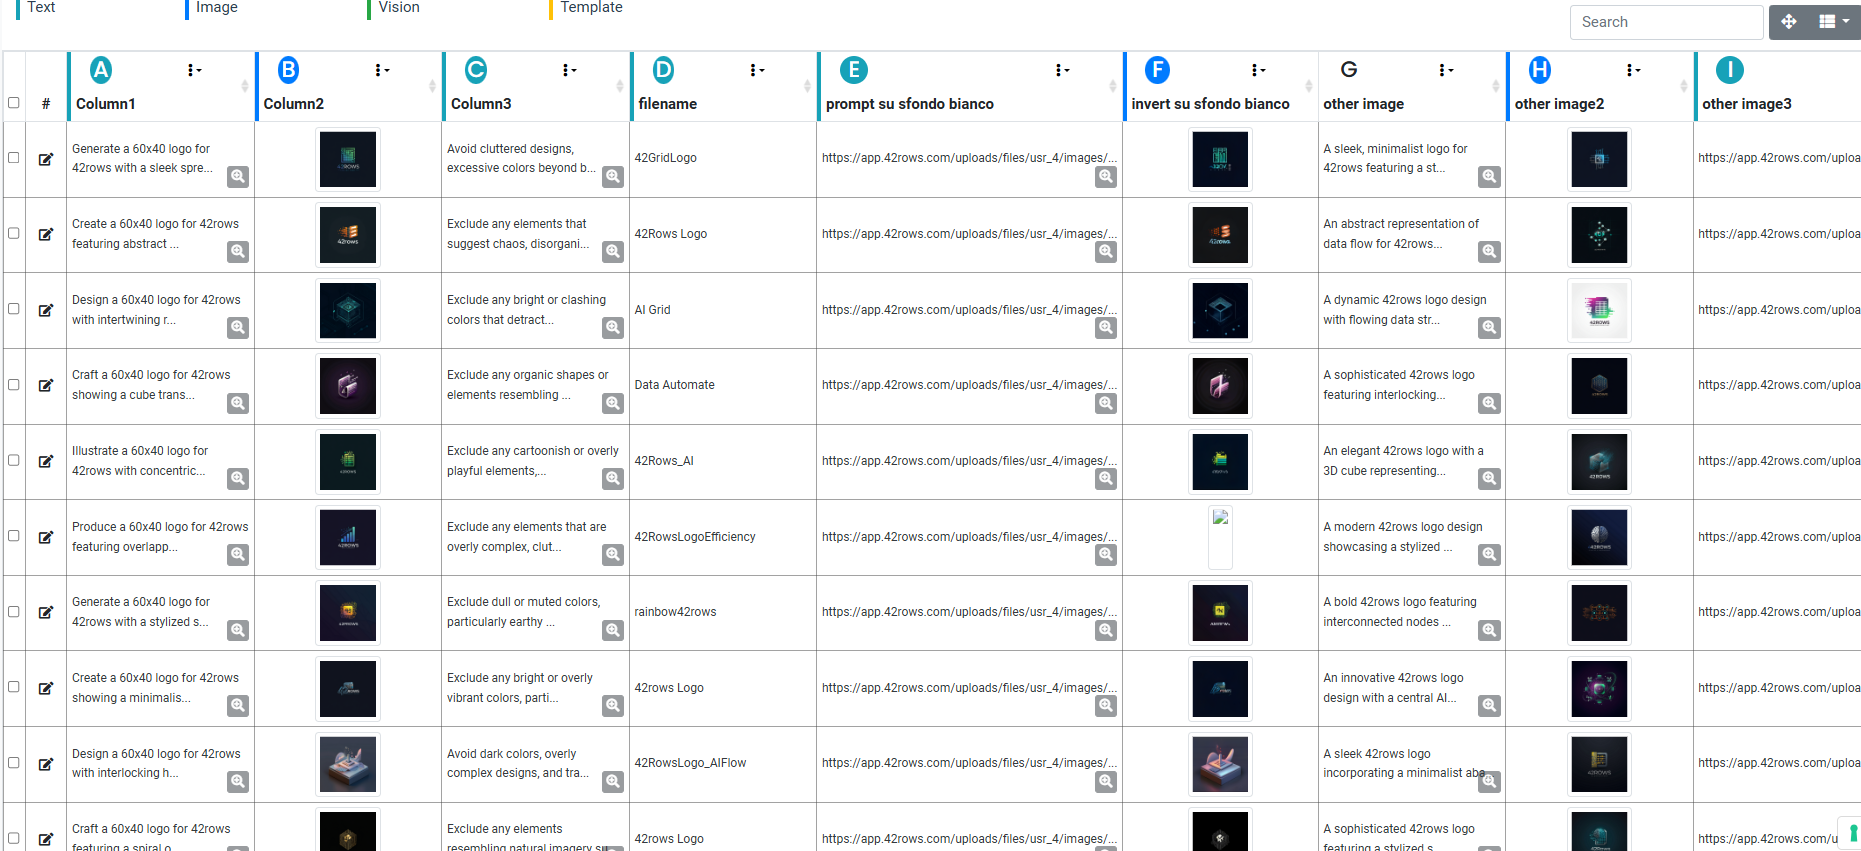The width and height of the screenshot is (1861, 851).
Task: Open filename column options menu
Action: tap(757, 70)
